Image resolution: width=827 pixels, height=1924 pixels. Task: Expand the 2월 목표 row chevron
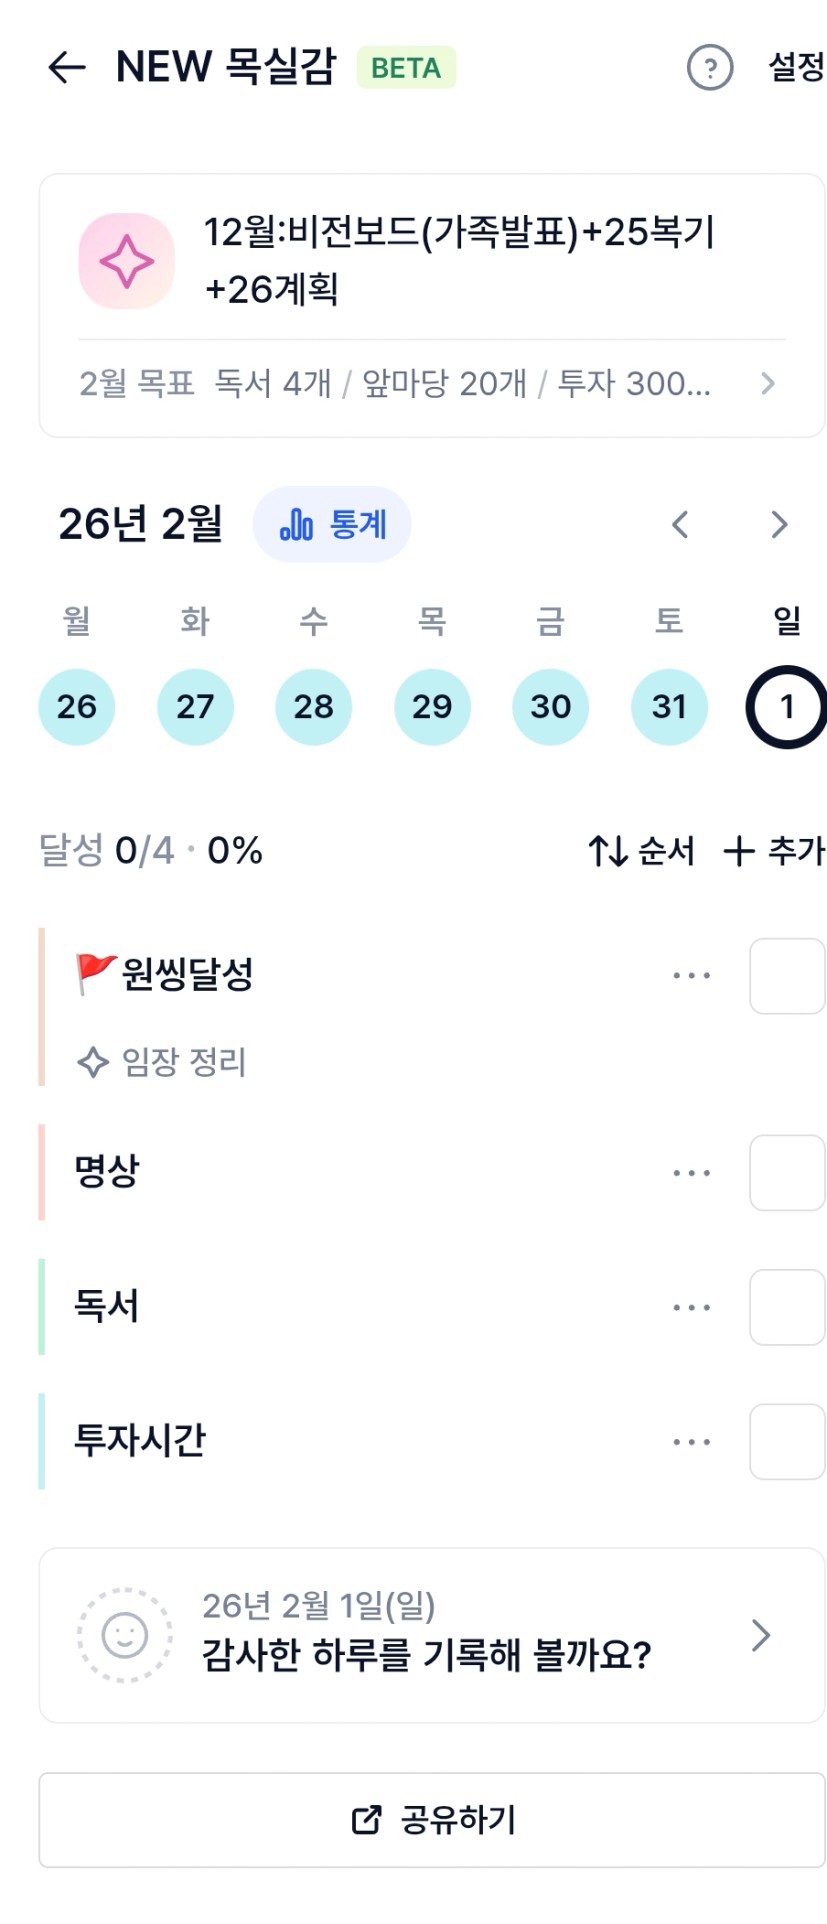pos(767,383)
